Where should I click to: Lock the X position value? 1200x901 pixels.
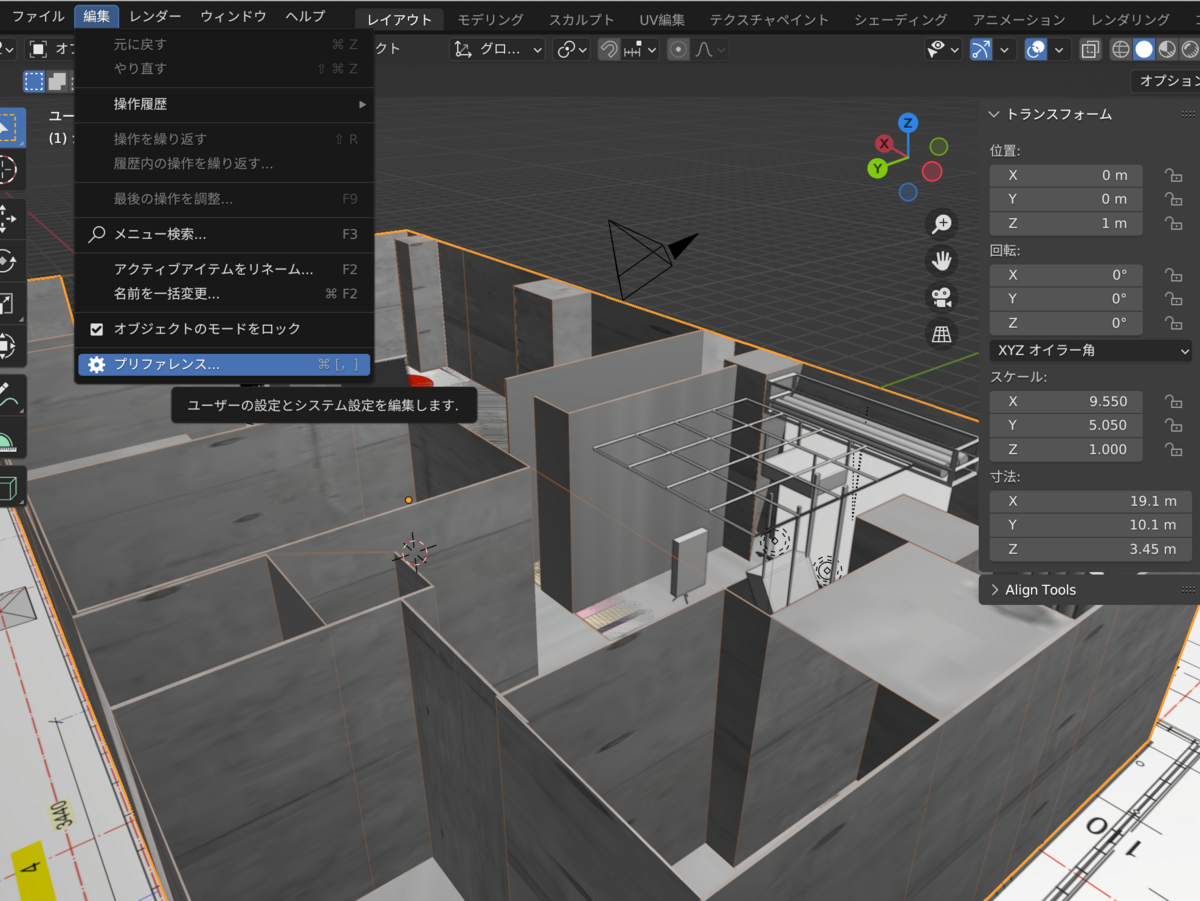1173,175
